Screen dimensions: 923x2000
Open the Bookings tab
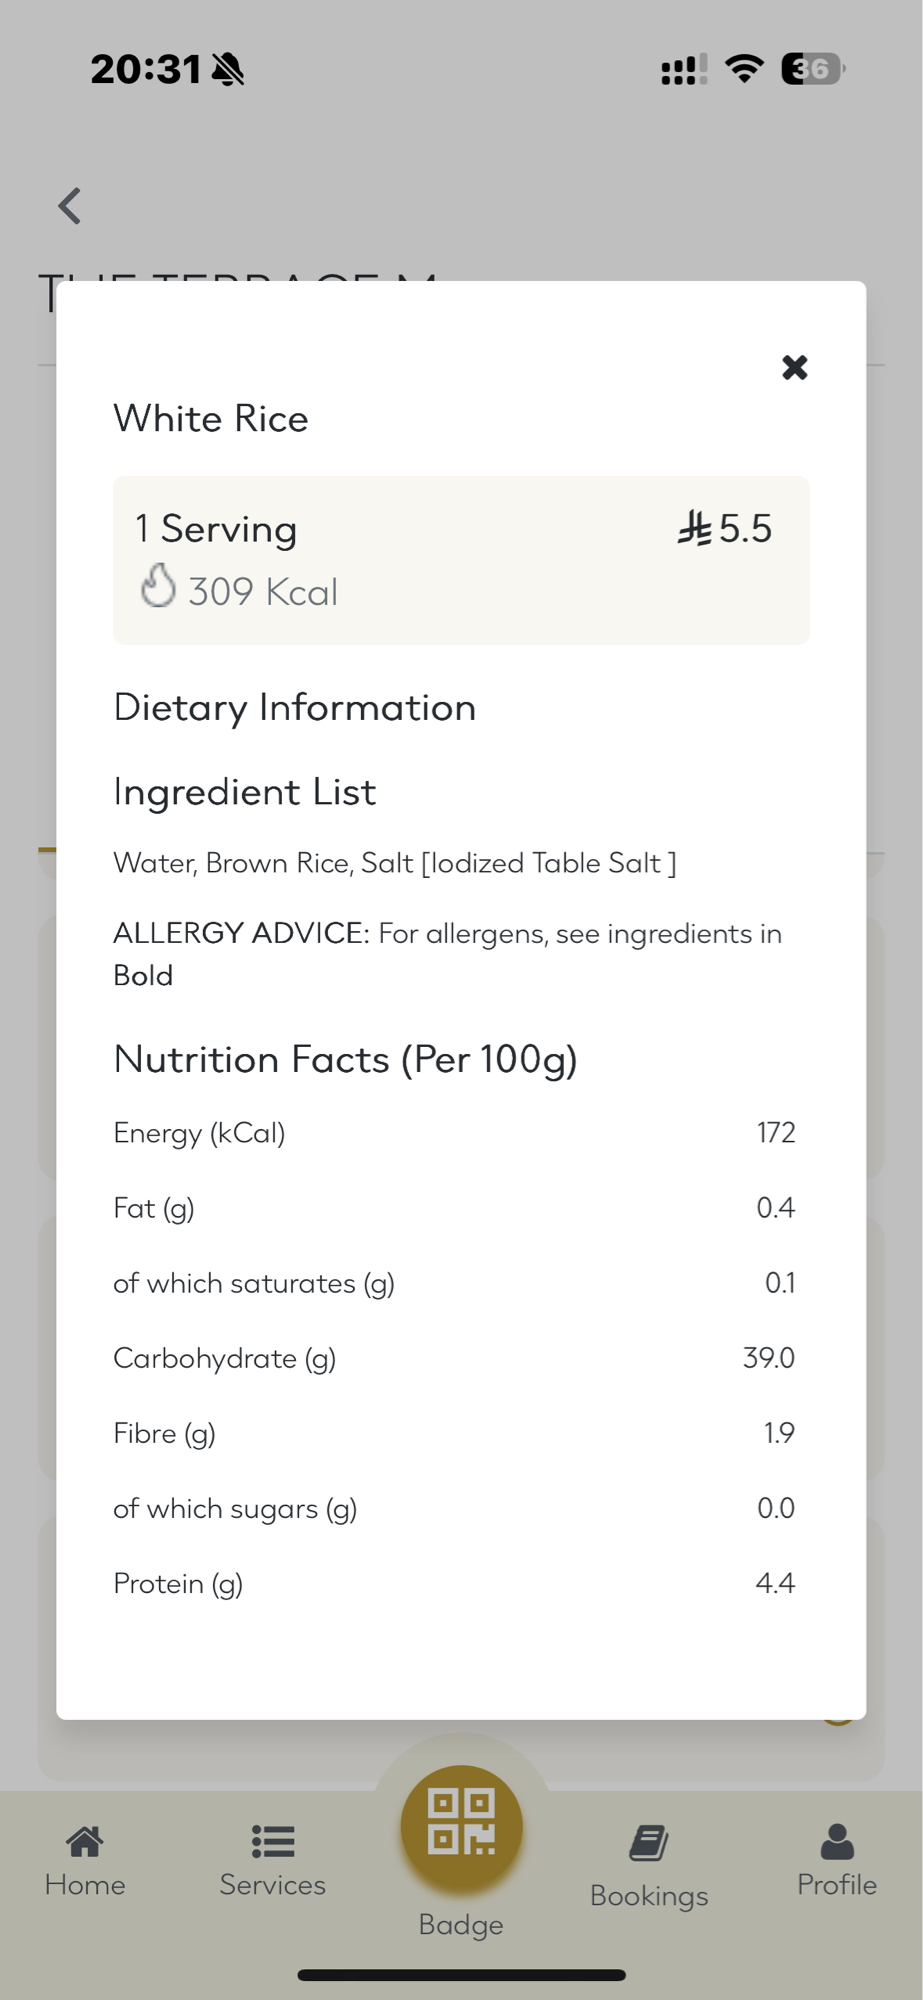(x=649, y=1866)
